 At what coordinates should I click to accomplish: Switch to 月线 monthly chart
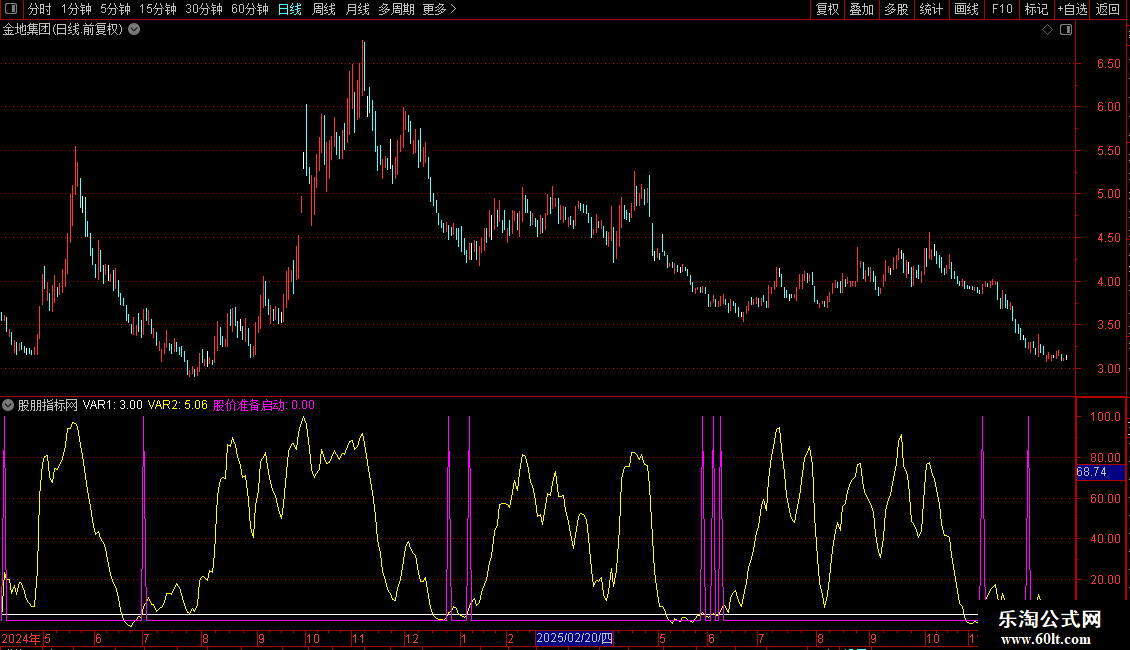357,9
